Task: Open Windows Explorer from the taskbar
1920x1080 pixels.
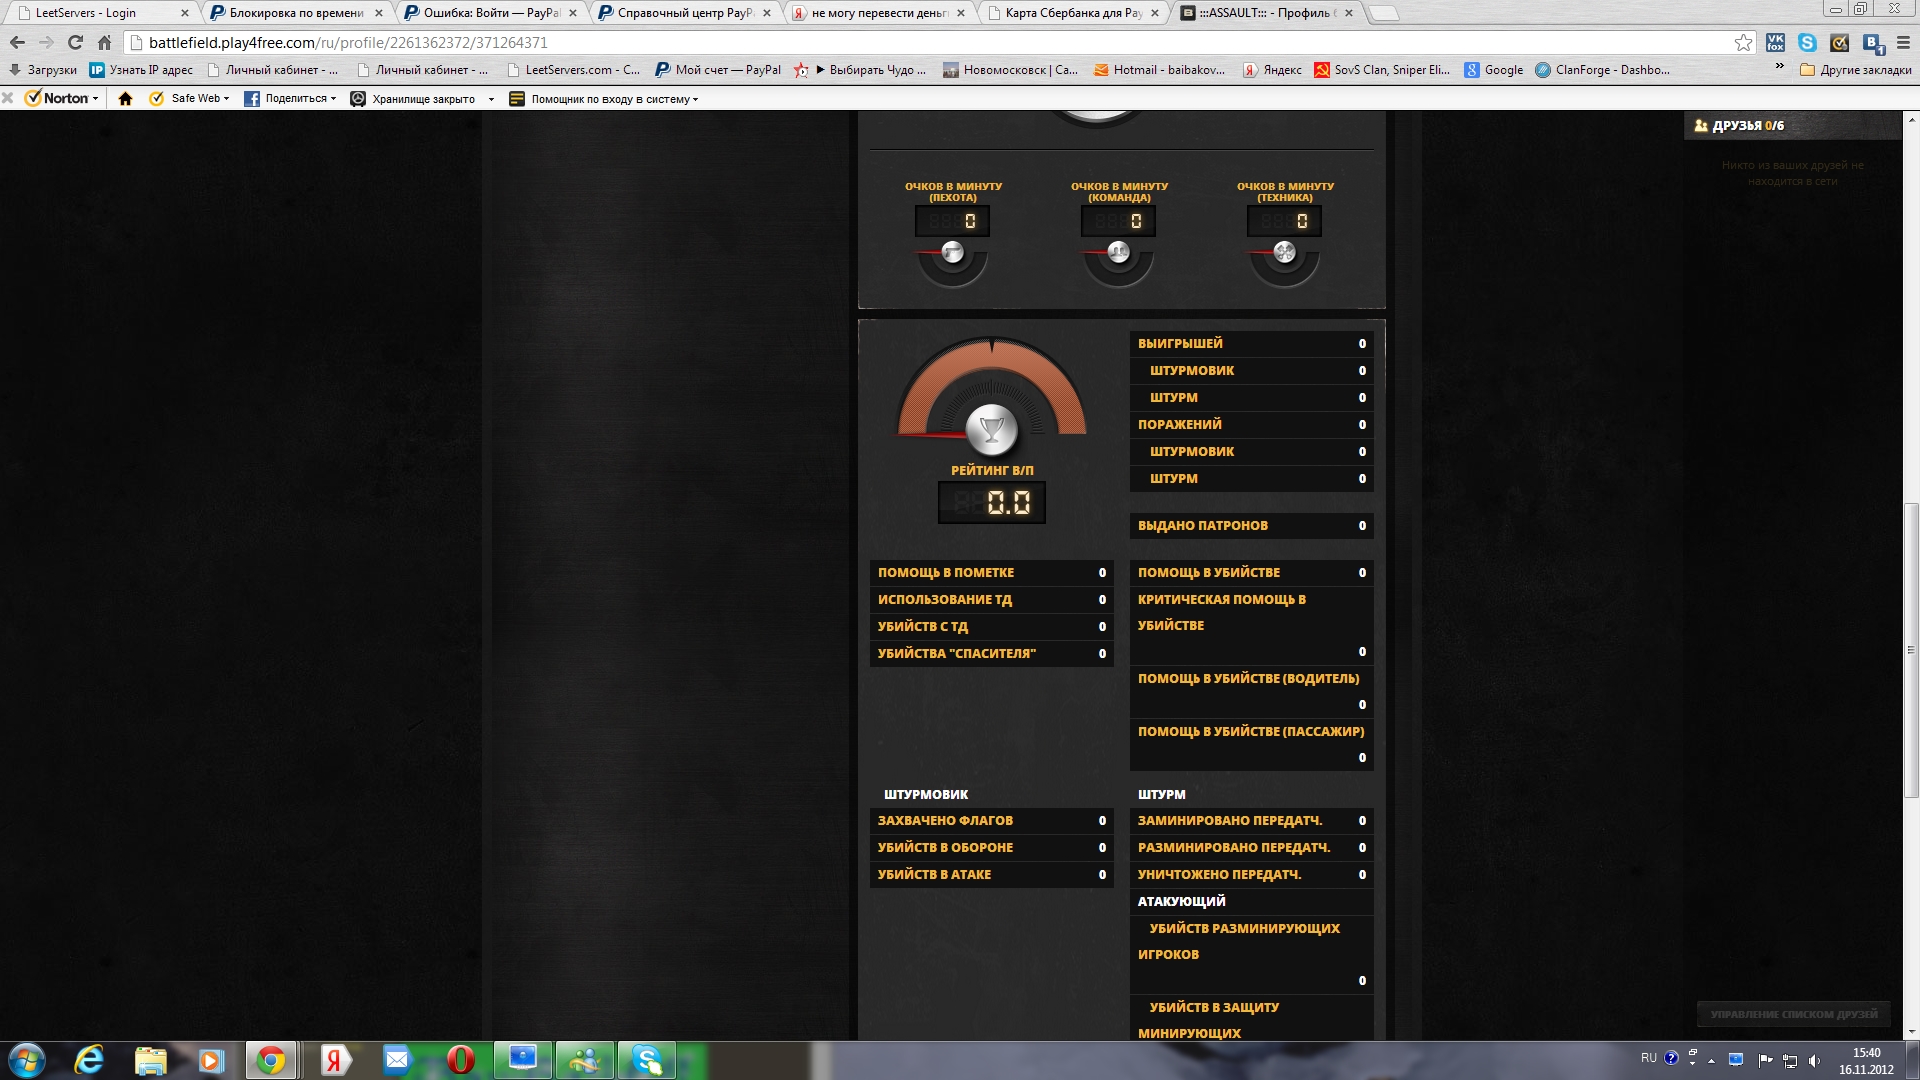Action: [150, 1060]
